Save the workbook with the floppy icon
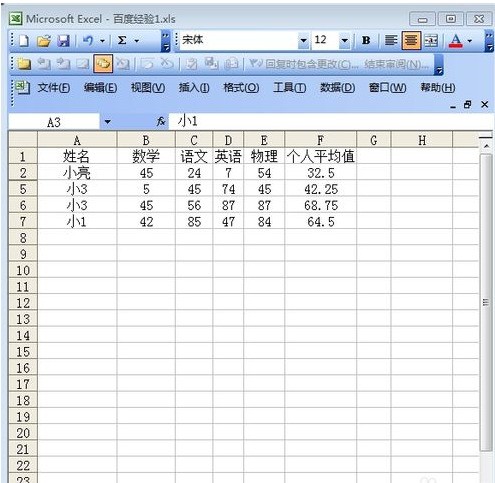The height and width of the screenshot is (483, 495). coord(63,41)
